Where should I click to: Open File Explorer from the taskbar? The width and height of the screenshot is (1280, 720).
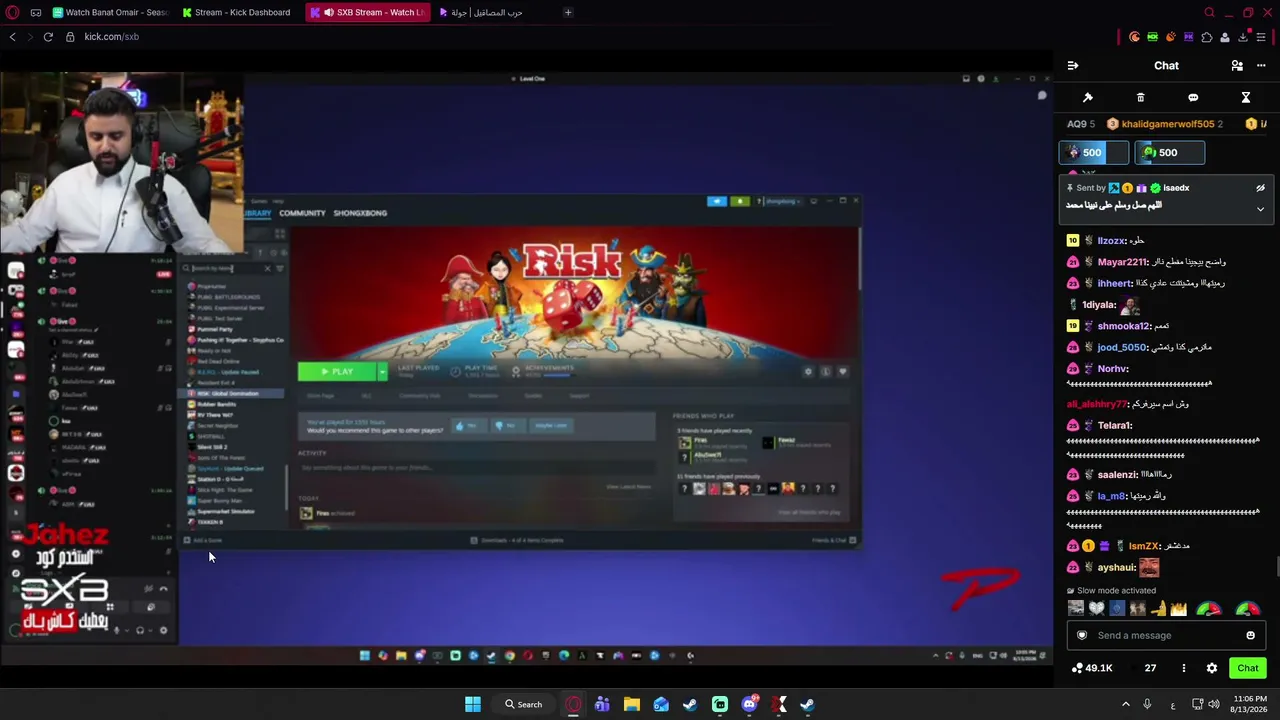pyautogui.click(x=632, y=704)
